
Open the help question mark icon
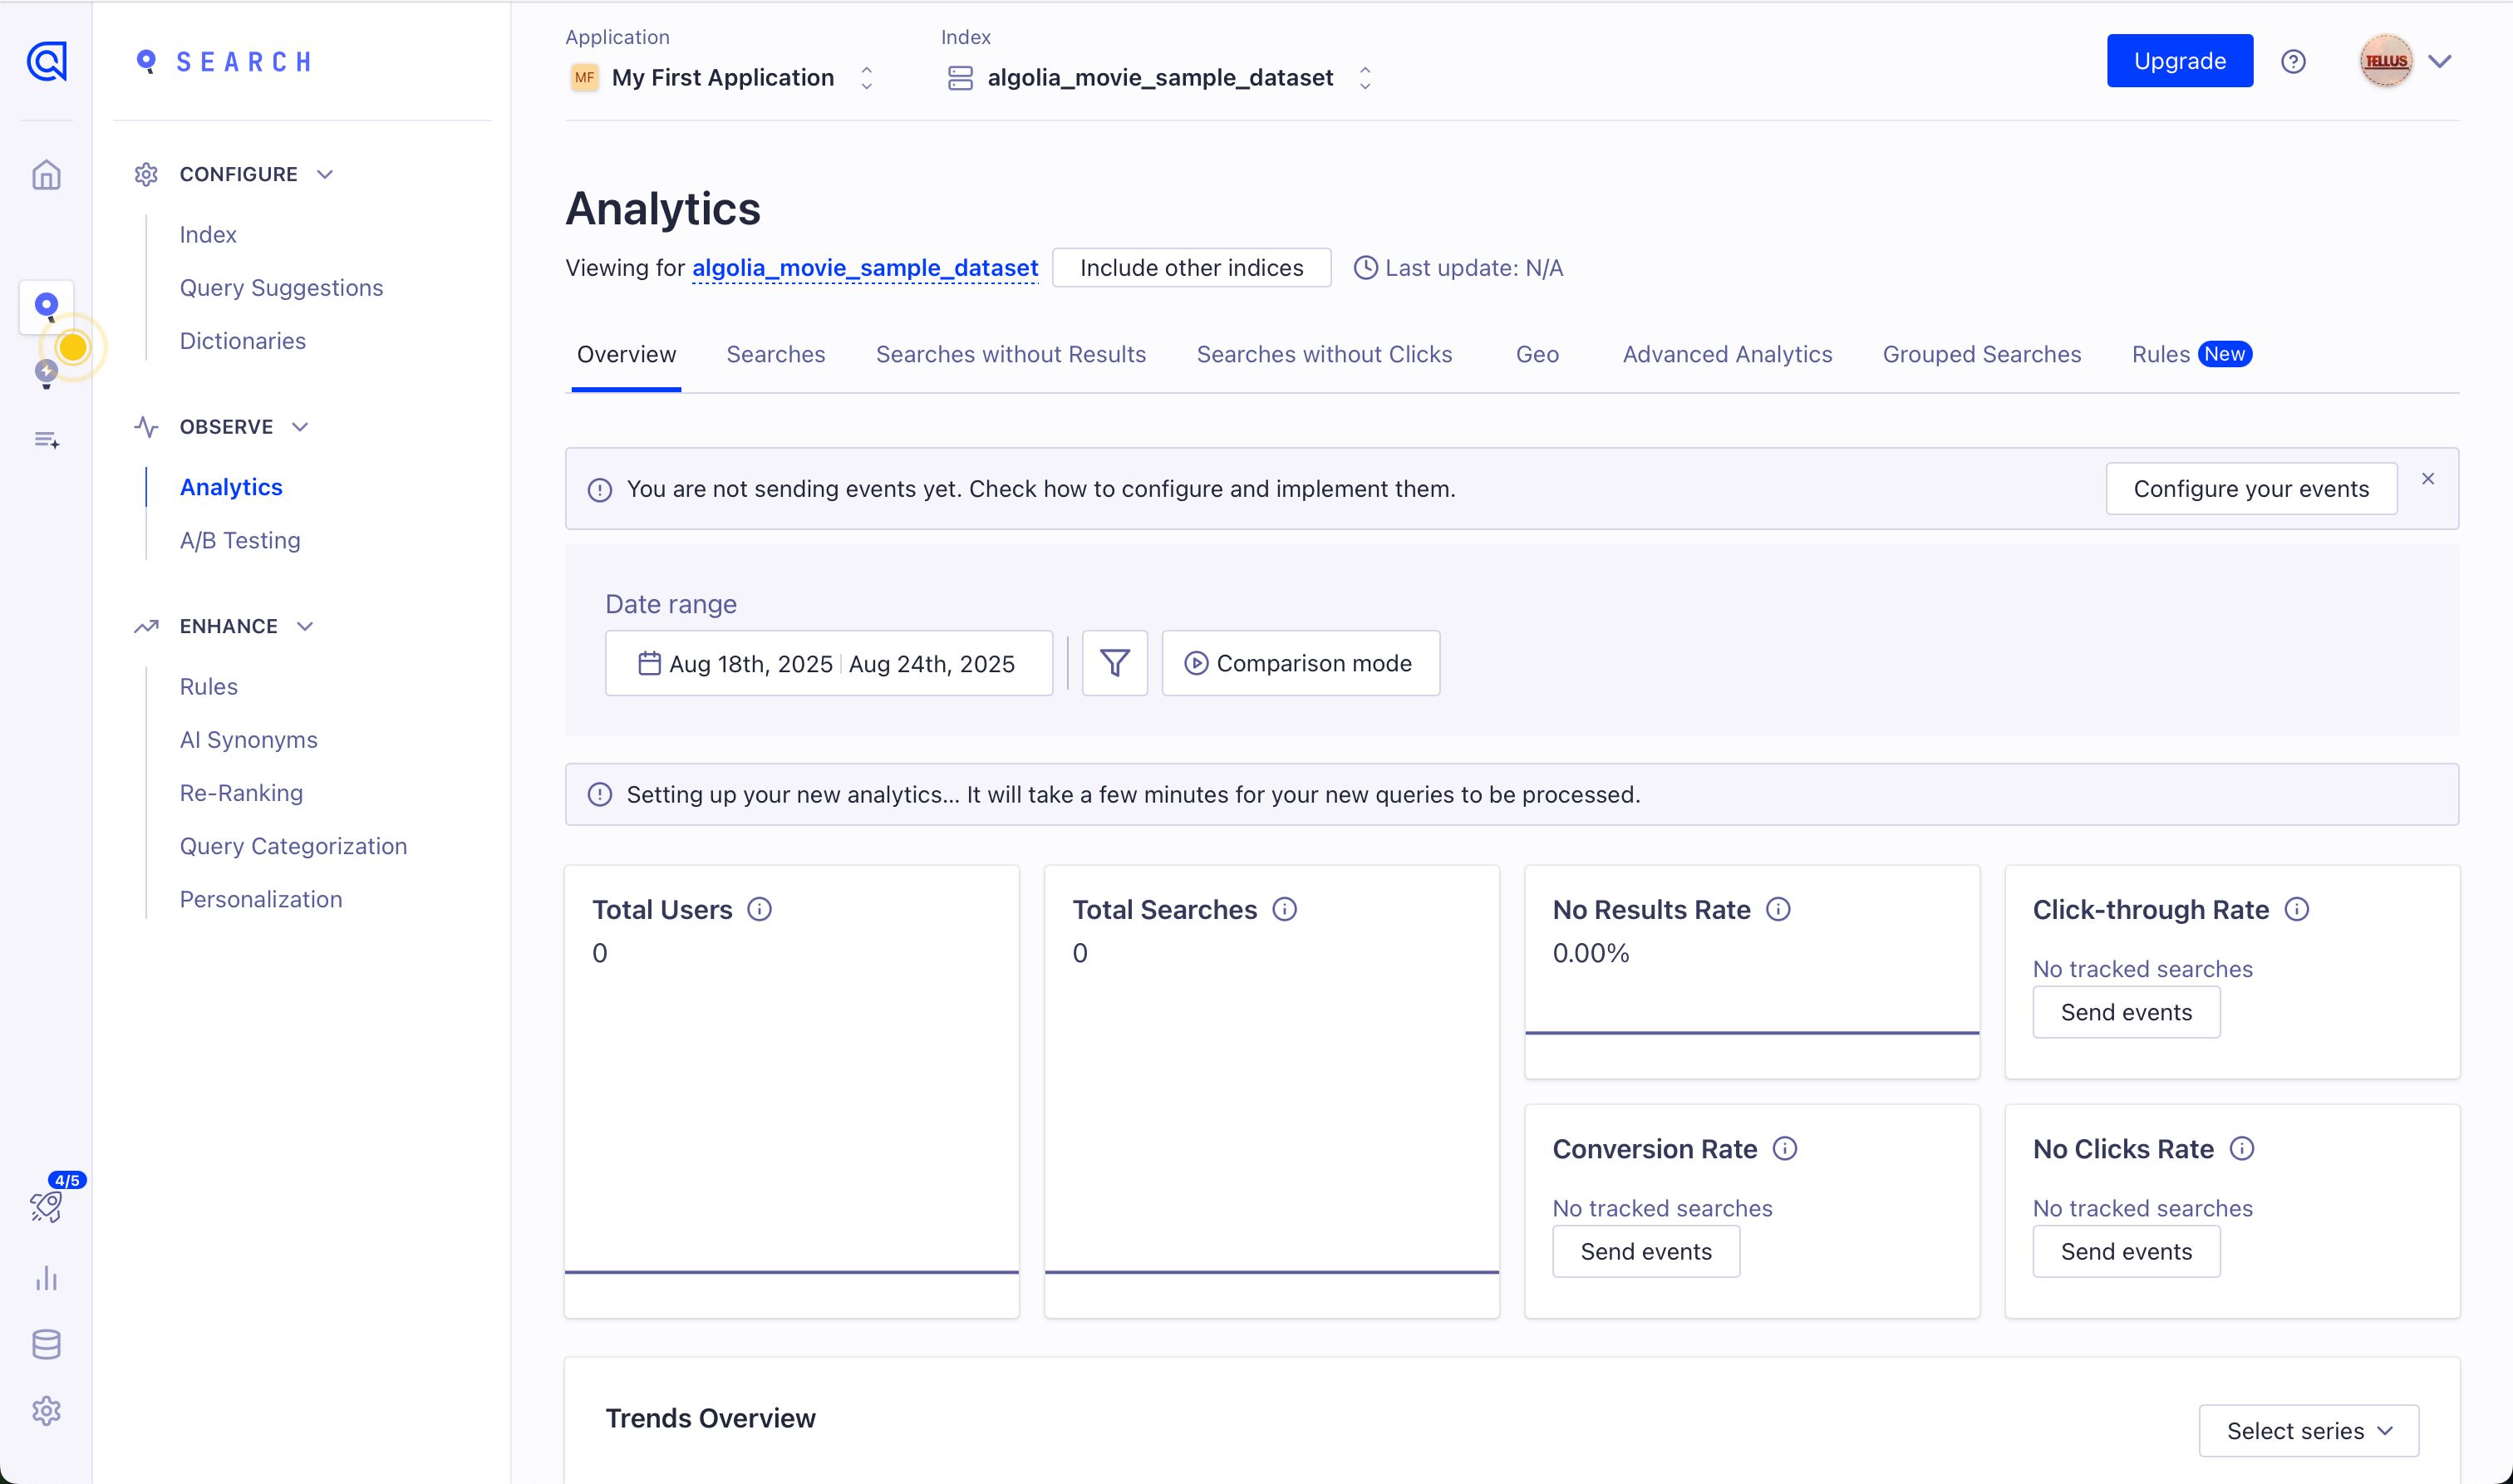[x=2293, y=62]
